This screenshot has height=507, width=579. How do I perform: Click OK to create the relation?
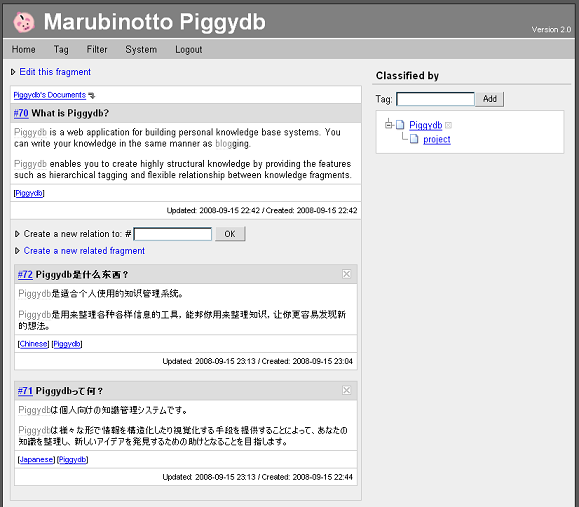pos(230,234)
